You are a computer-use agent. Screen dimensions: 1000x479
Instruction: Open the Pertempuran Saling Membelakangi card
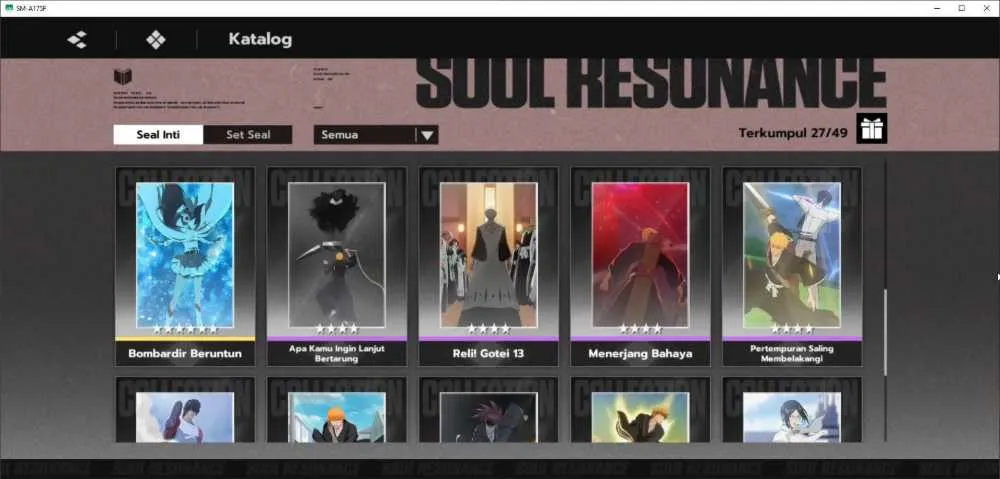(x=792, y=267)
